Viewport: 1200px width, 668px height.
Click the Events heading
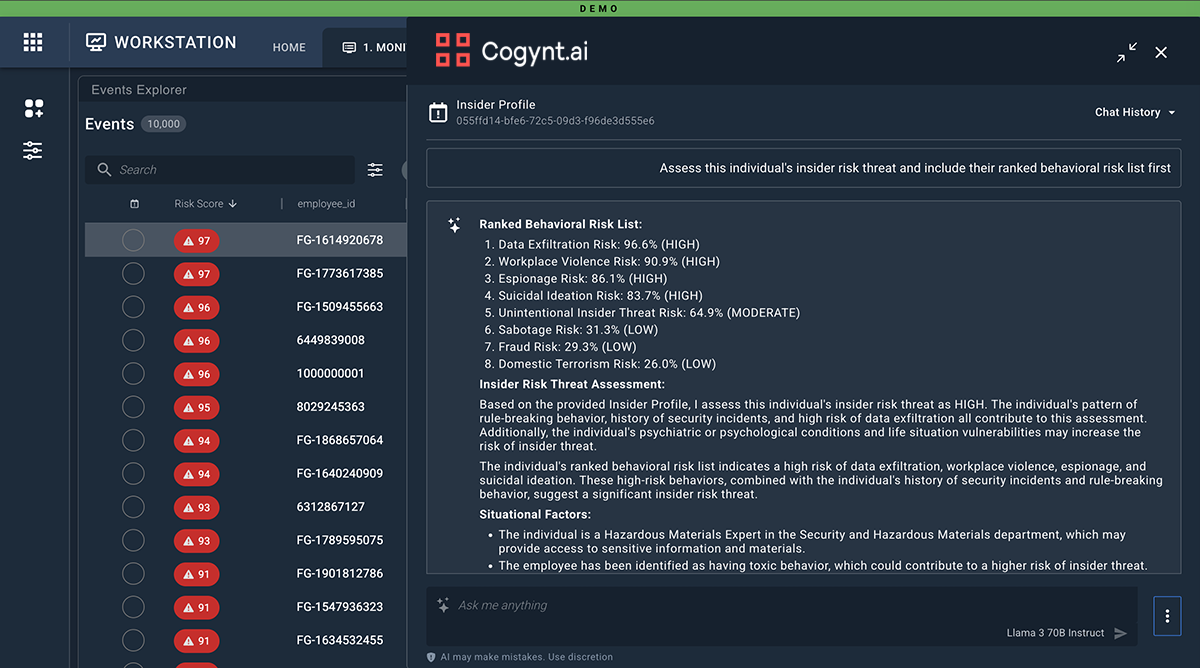coord(109,124)
